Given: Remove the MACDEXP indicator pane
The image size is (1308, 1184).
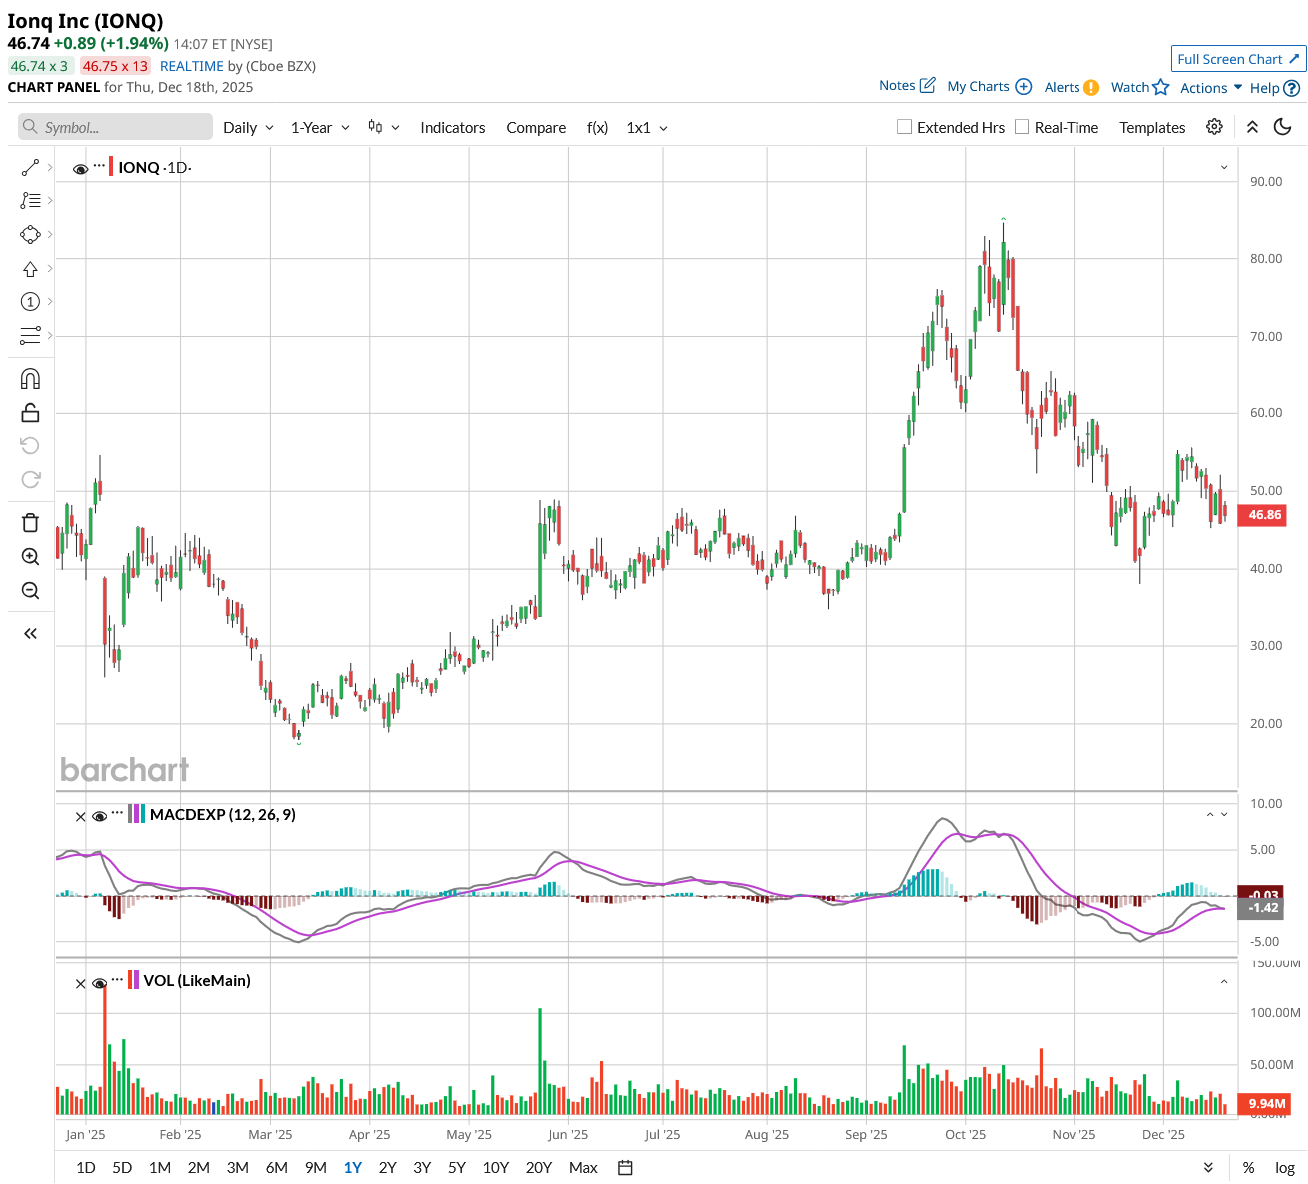Looking at the screenshot, I should point(81,816).
